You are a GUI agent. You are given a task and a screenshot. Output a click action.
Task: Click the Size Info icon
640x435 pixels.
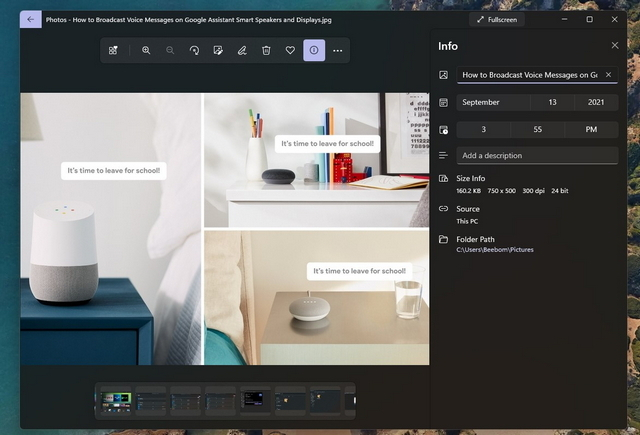click(443, 178)
